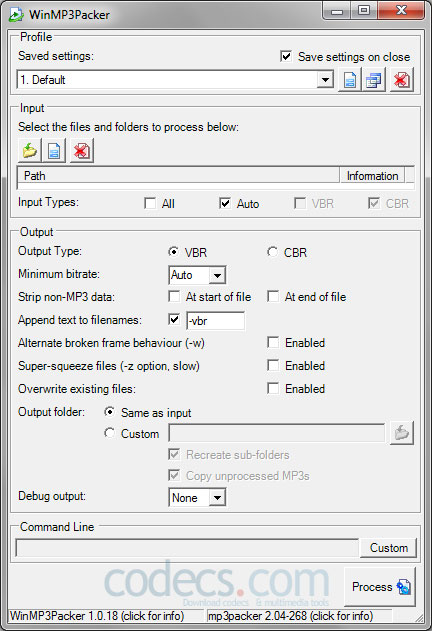The height and width of the screenshot is (631, 432).
Task: Toggle Save settings on close checkbox
Action: click(286, 56)
